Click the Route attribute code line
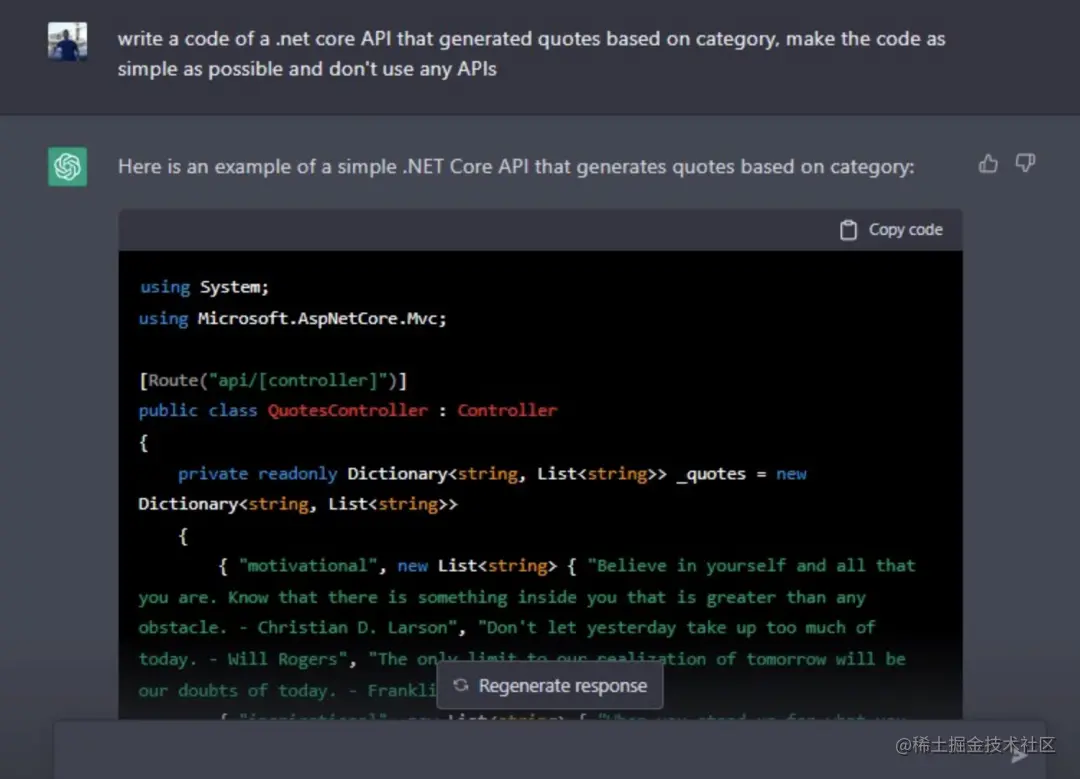The width and height of the screenshot is (1080, 779). (x=273, y=380)
